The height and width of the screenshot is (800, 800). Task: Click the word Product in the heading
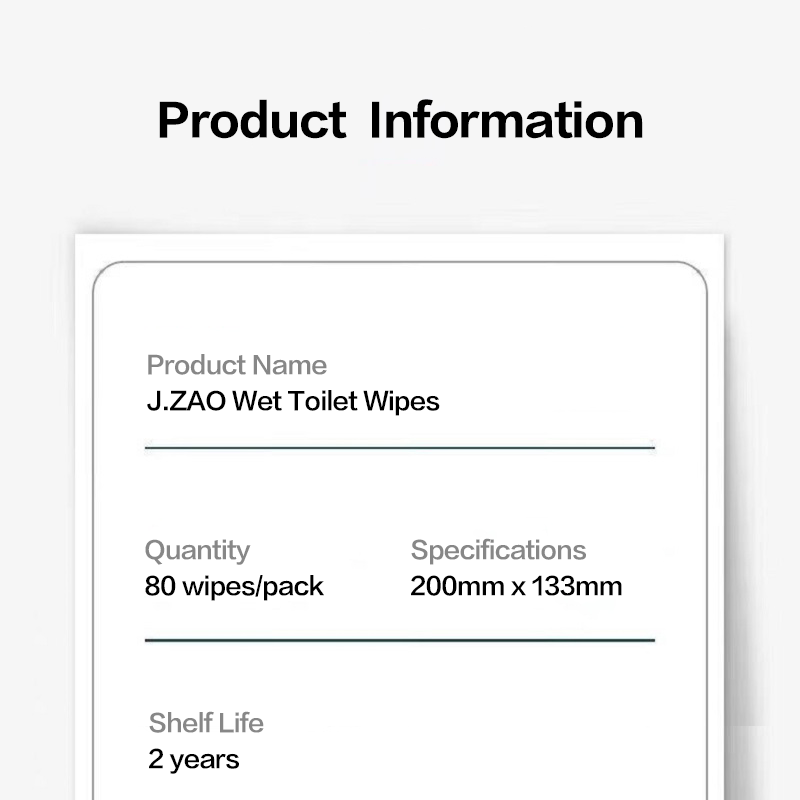[252, 120]
